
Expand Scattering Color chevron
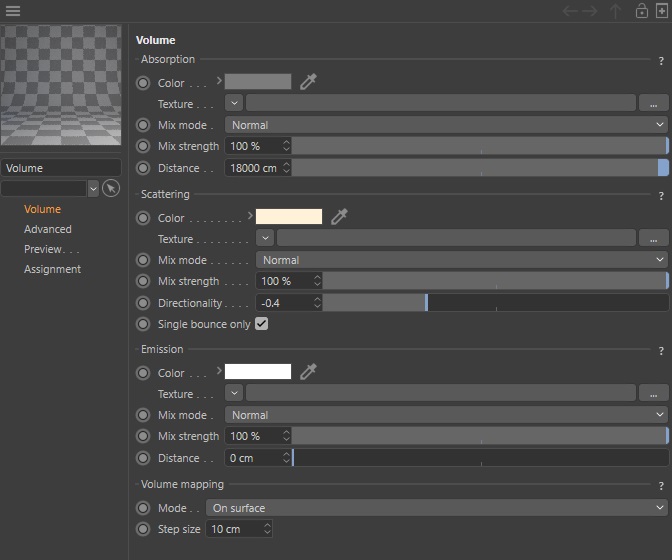point(250,216)
